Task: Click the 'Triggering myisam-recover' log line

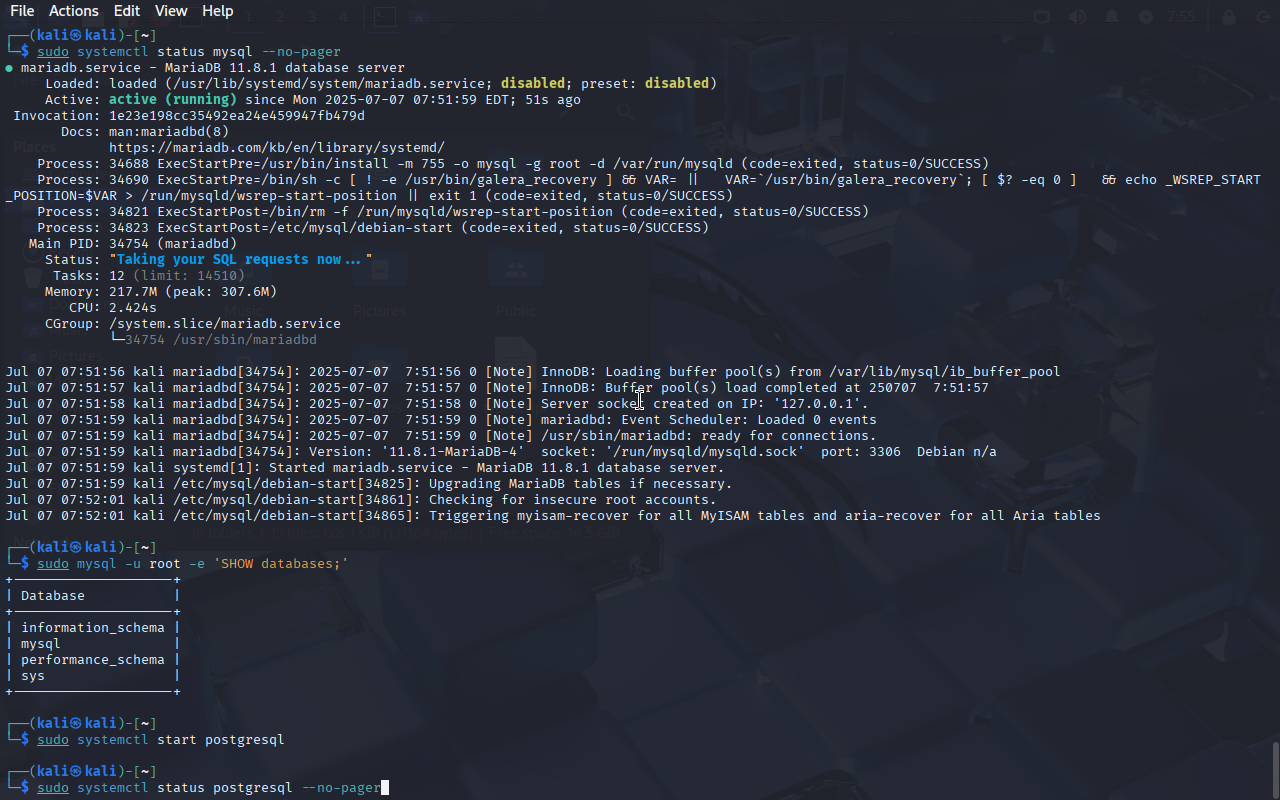Action: point(553,516)
